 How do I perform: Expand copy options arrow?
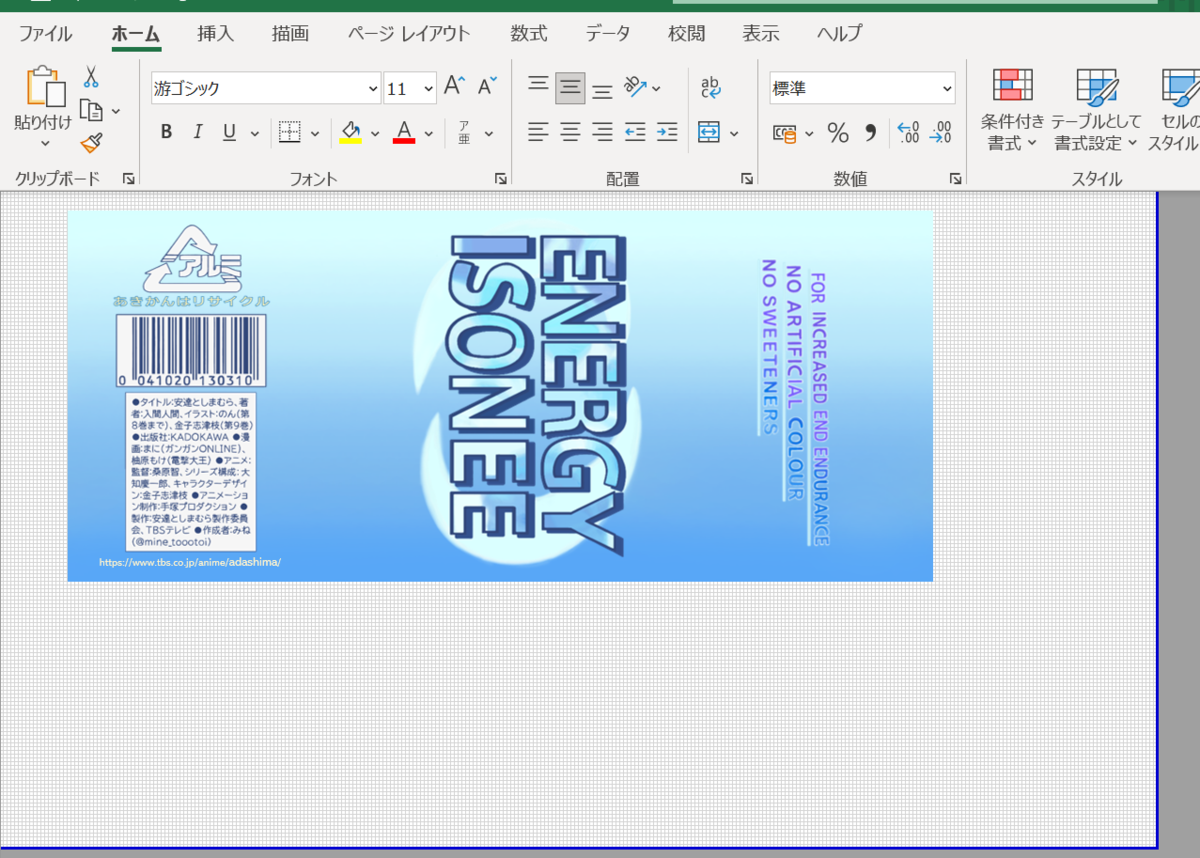coord(116,111)
